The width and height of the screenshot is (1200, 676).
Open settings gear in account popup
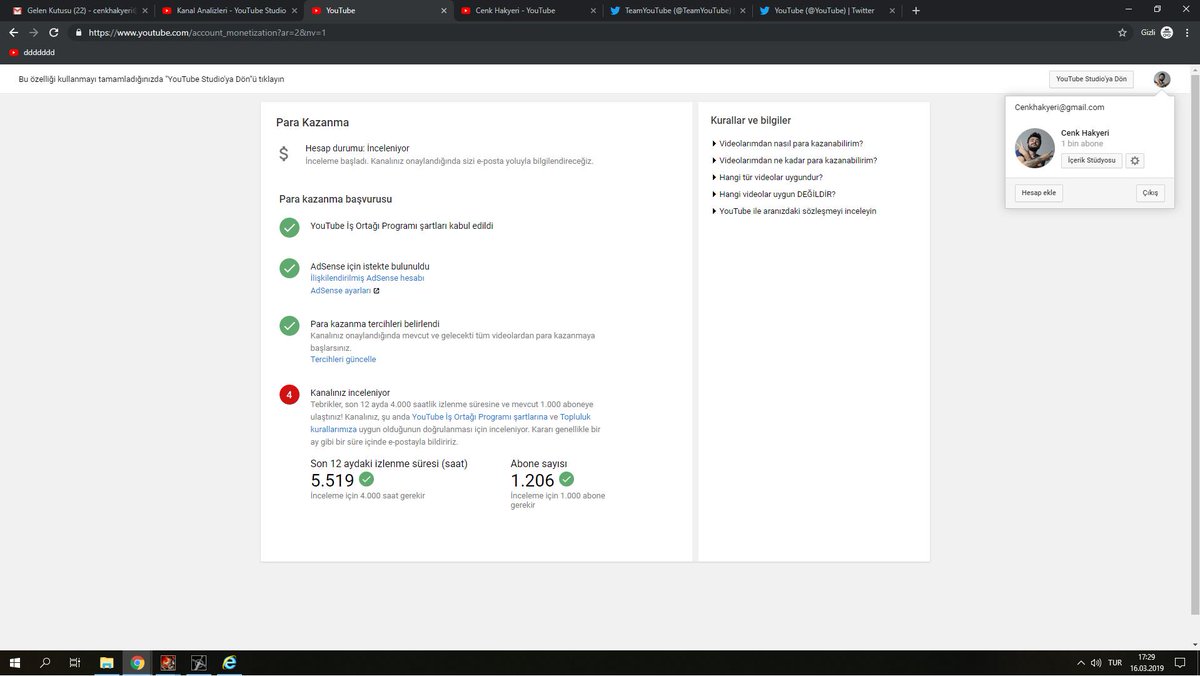1135,160
